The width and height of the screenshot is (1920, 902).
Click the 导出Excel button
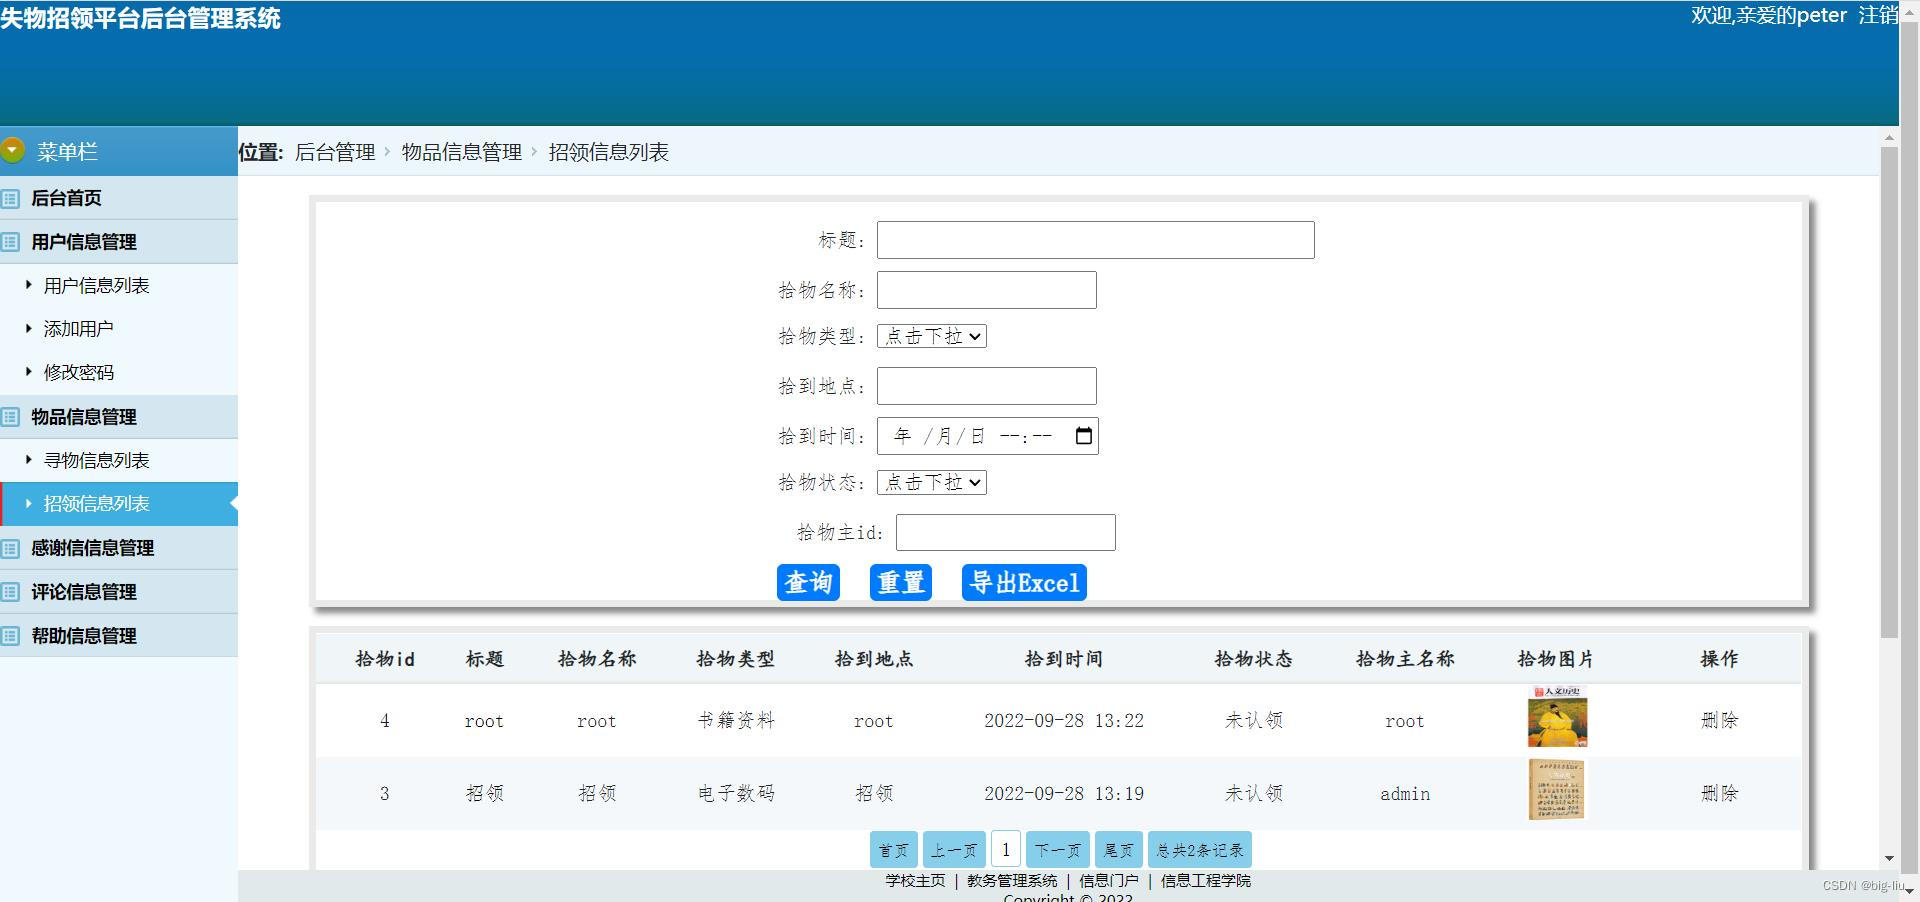[x=1024, y=583]
